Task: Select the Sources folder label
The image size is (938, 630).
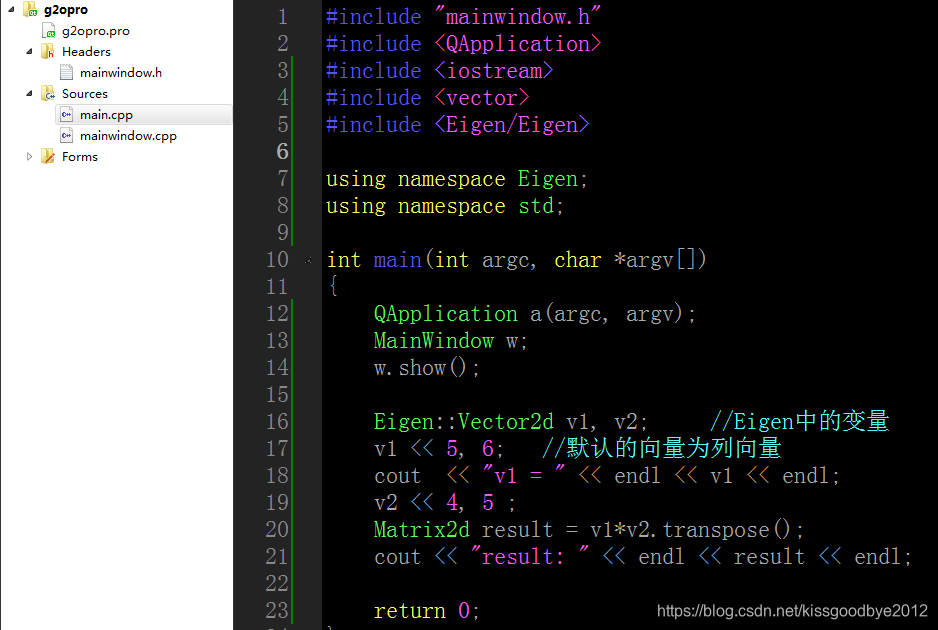Action: click(x=85, y=93)
